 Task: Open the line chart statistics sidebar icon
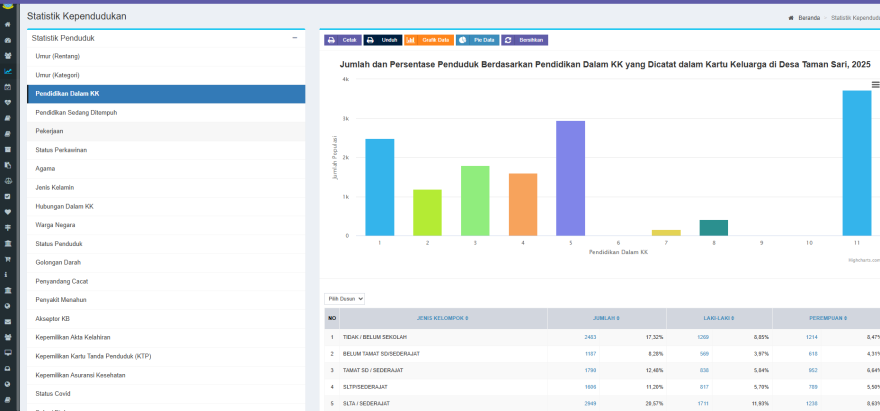tap(8, 71)
